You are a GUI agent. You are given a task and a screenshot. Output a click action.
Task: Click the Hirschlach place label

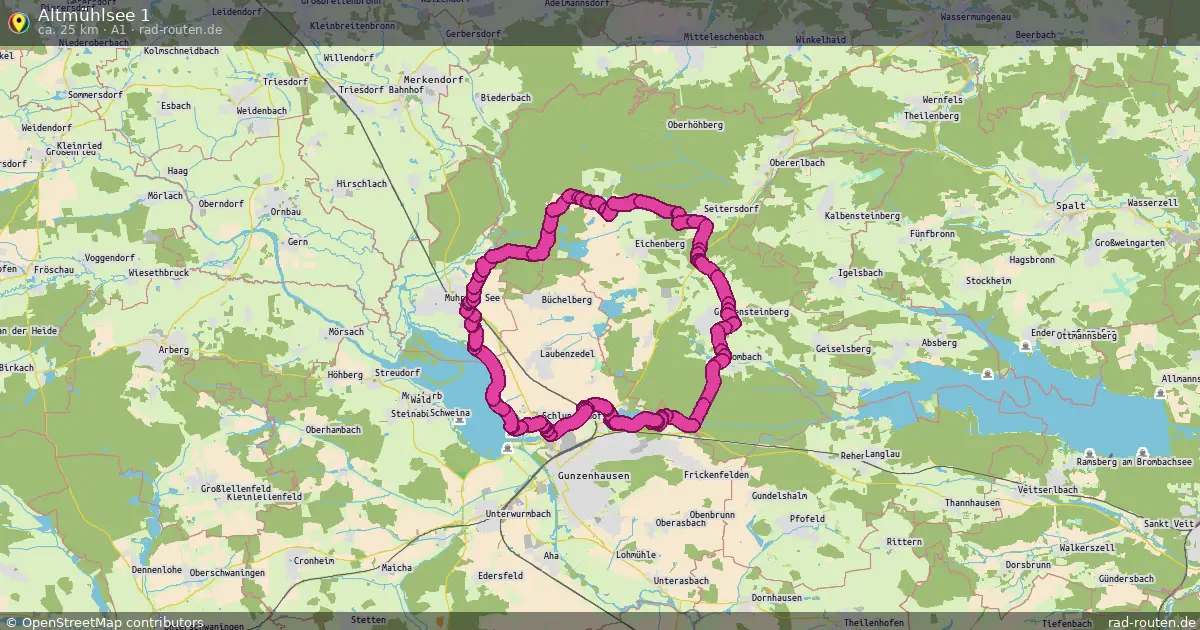362,184
